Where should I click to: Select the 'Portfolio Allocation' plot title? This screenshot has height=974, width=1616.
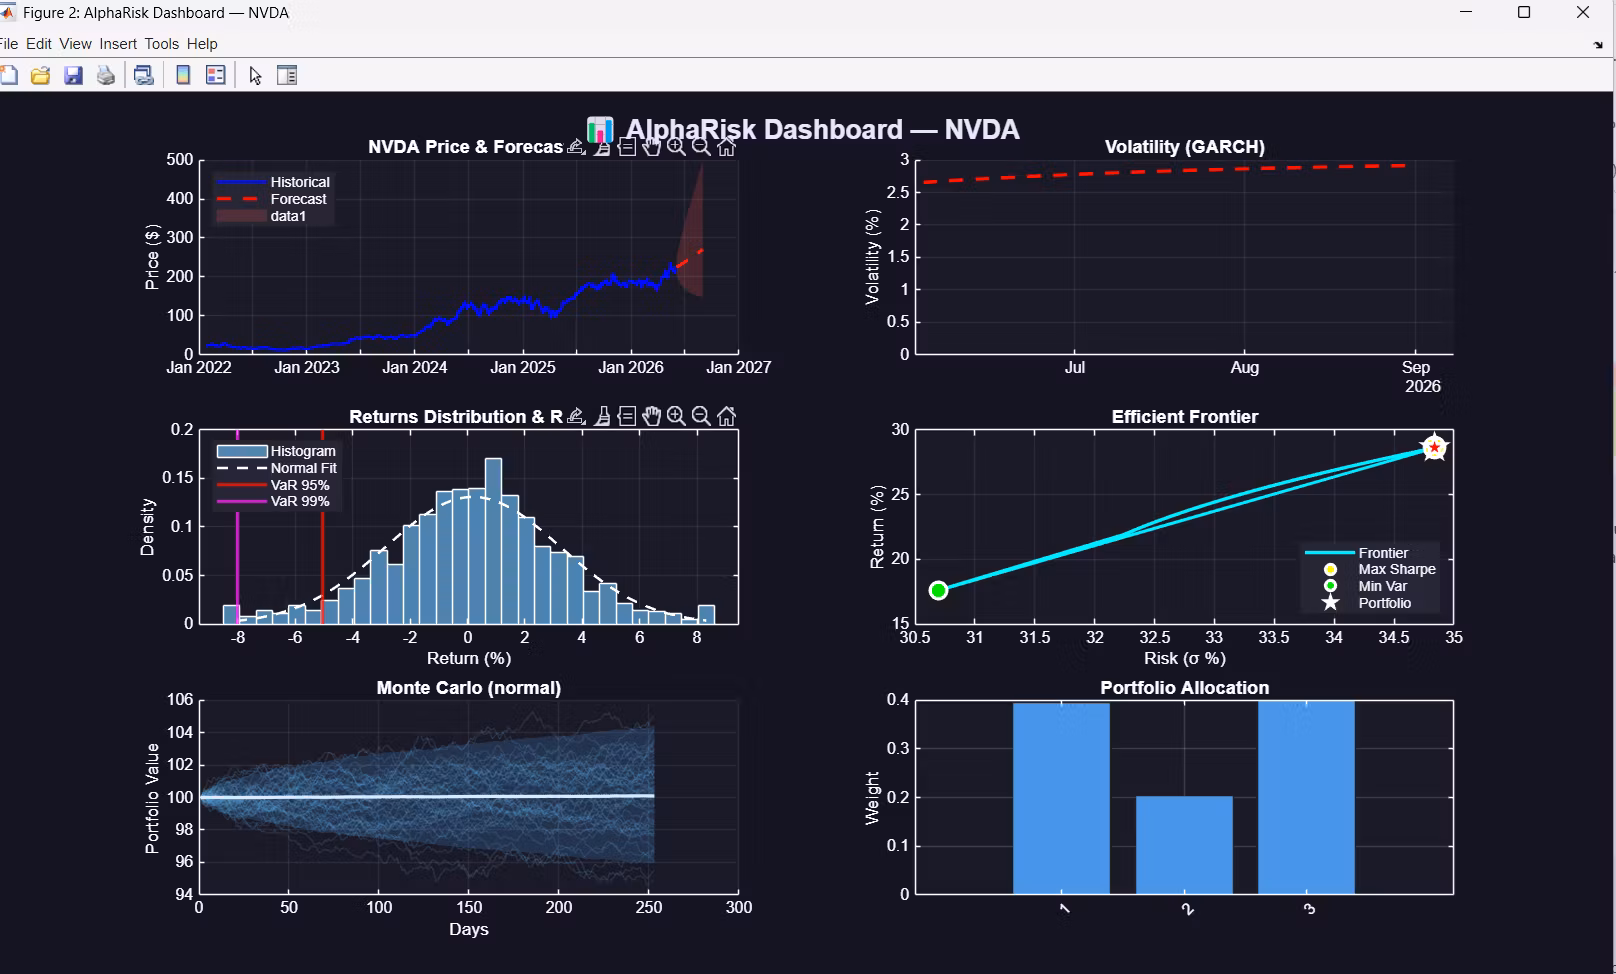tap(1185, 688)
